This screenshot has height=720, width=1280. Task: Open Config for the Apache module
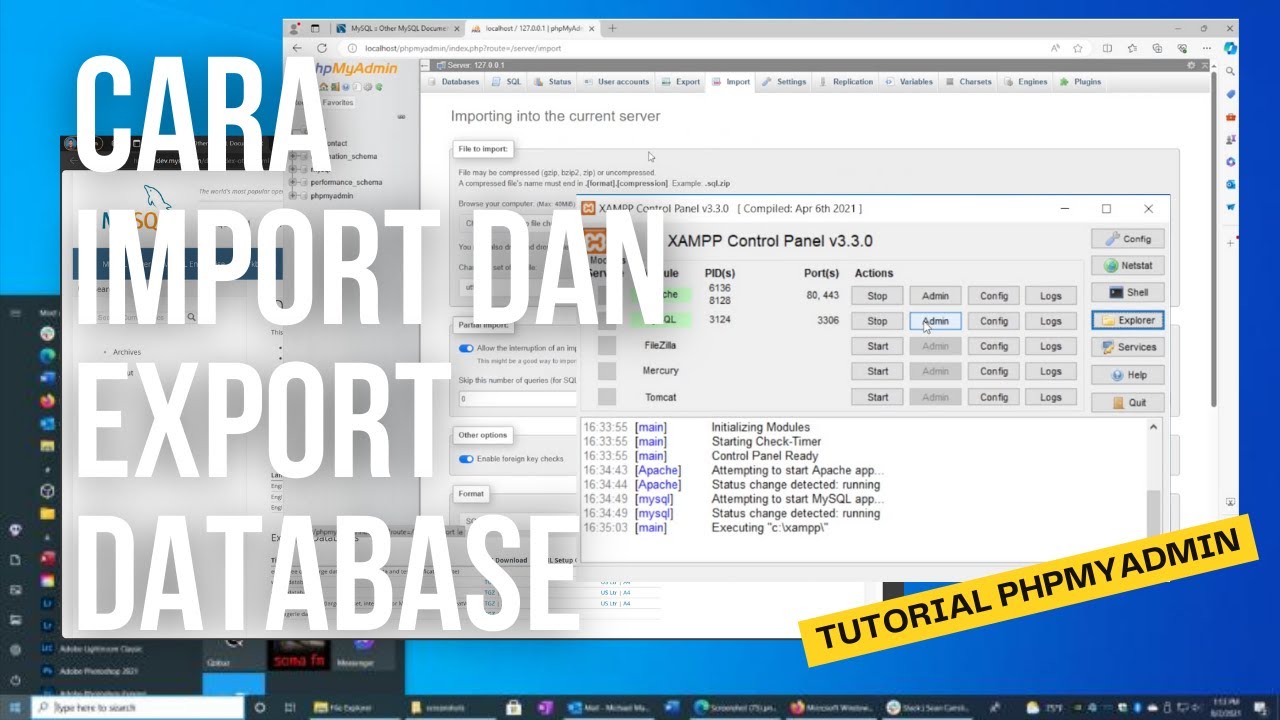click(993, 296)
